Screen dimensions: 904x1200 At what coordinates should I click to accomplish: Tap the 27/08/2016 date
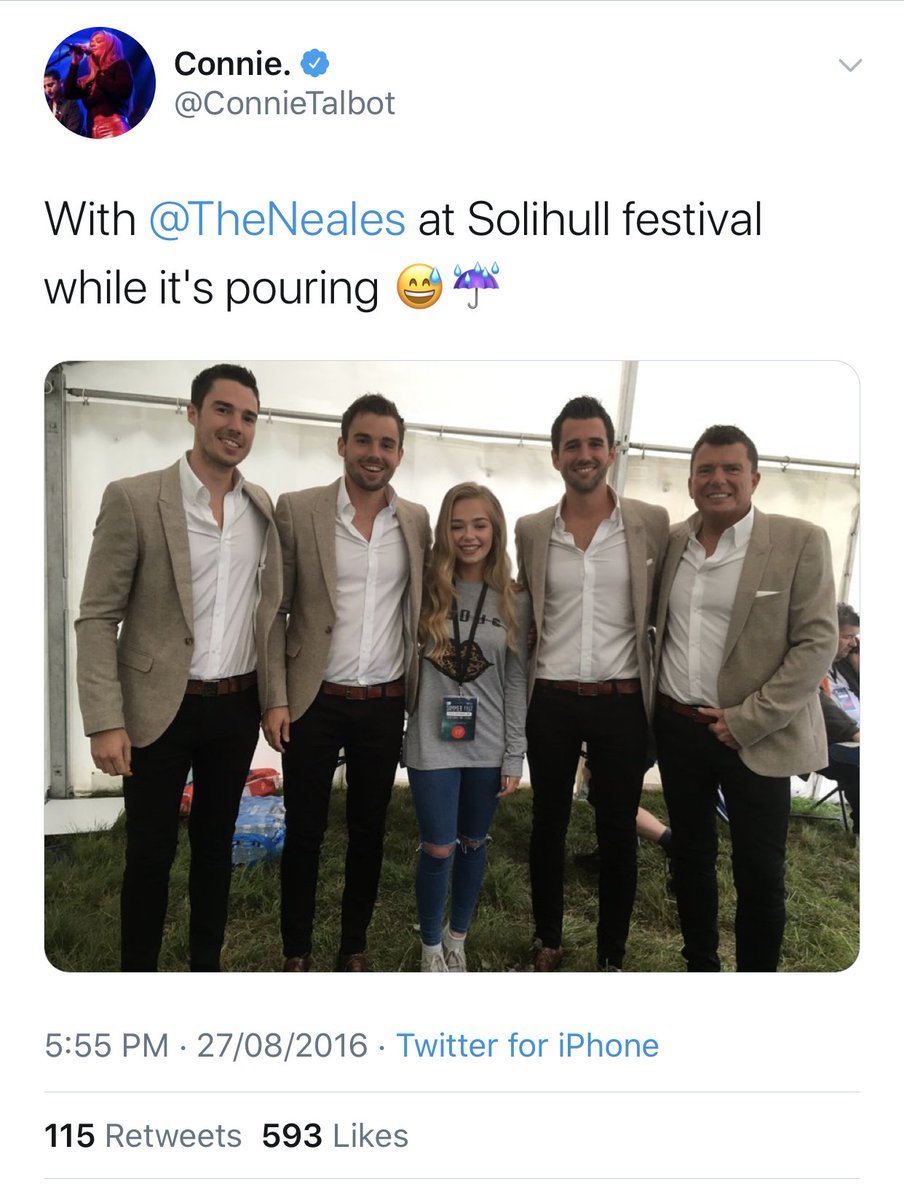[x=282, y=1046]
